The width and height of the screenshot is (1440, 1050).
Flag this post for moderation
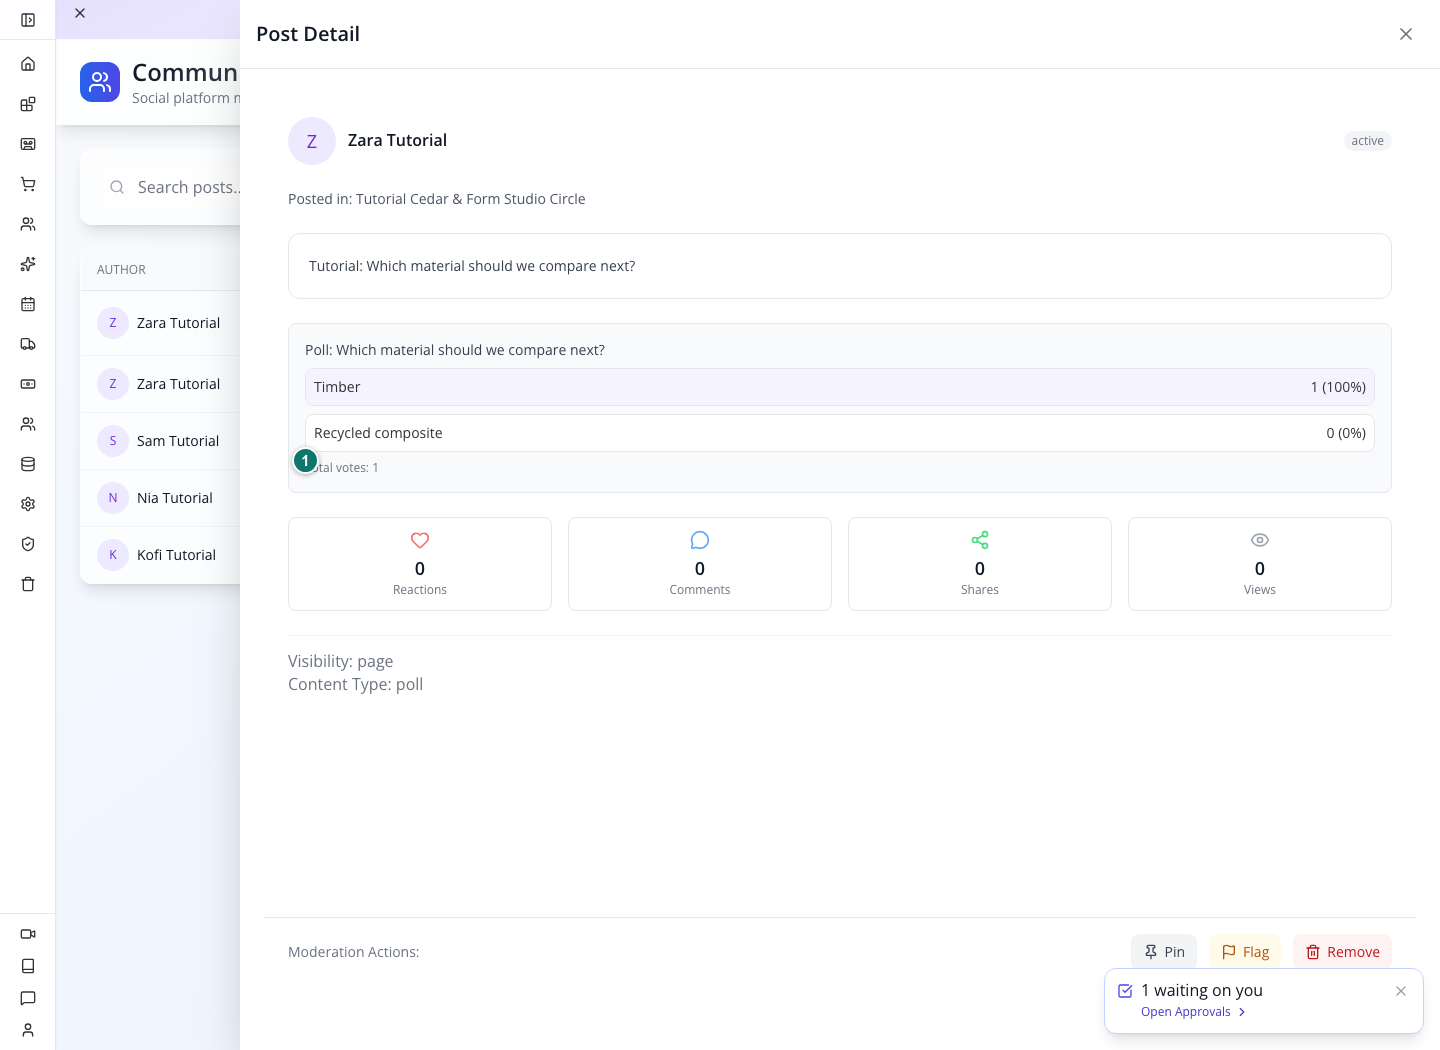click(x=1245, y=952)
